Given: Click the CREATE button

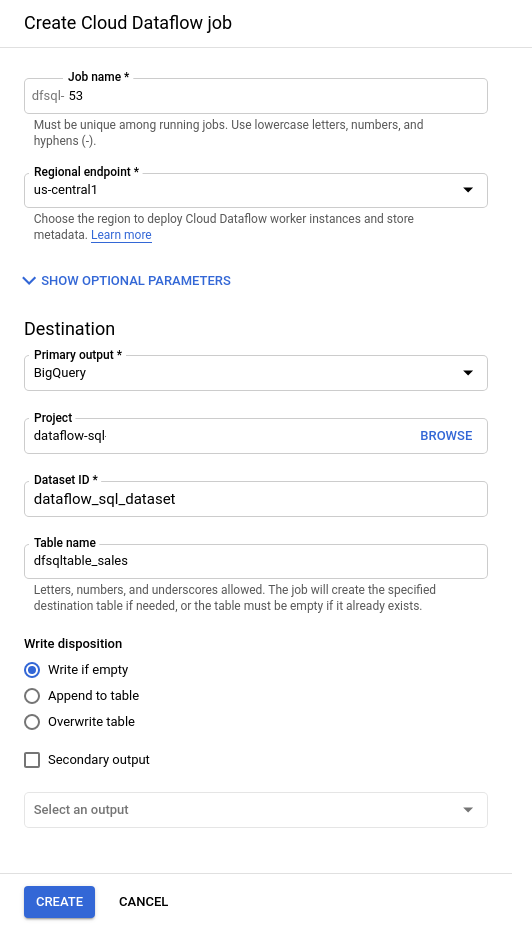Looking at the screenshot, I should [x=59, y=902].
